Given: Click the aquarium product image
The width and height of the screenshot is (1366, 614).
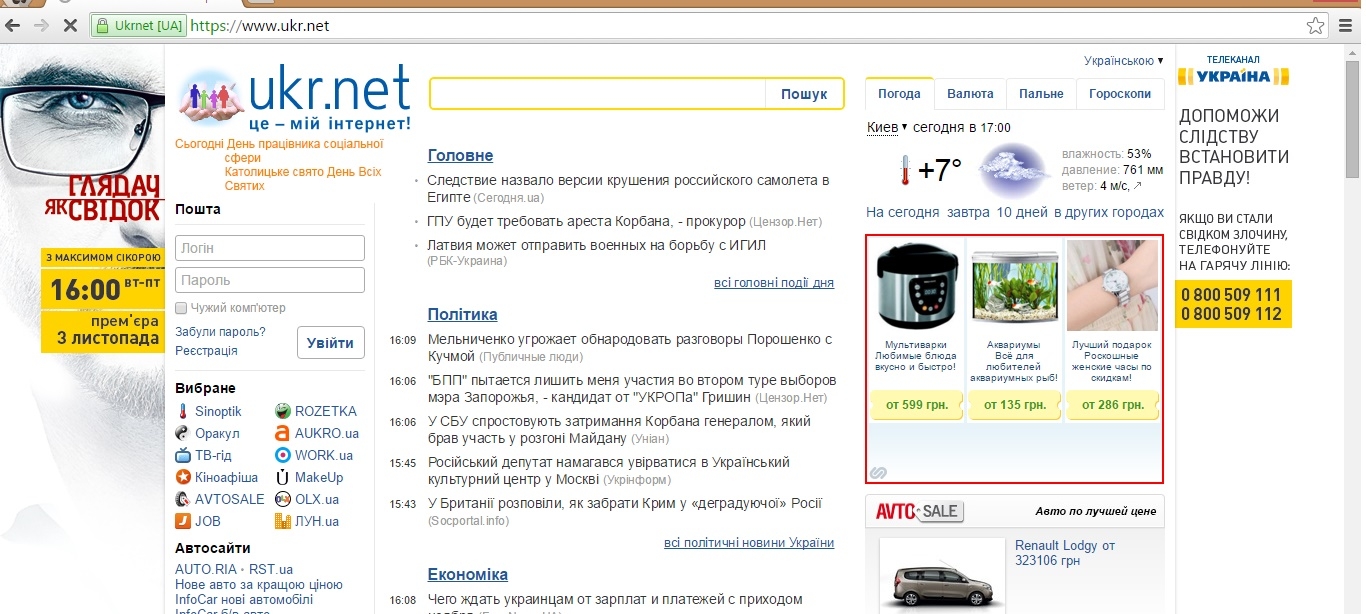Looking at the screenshot, I should 1014,286.
